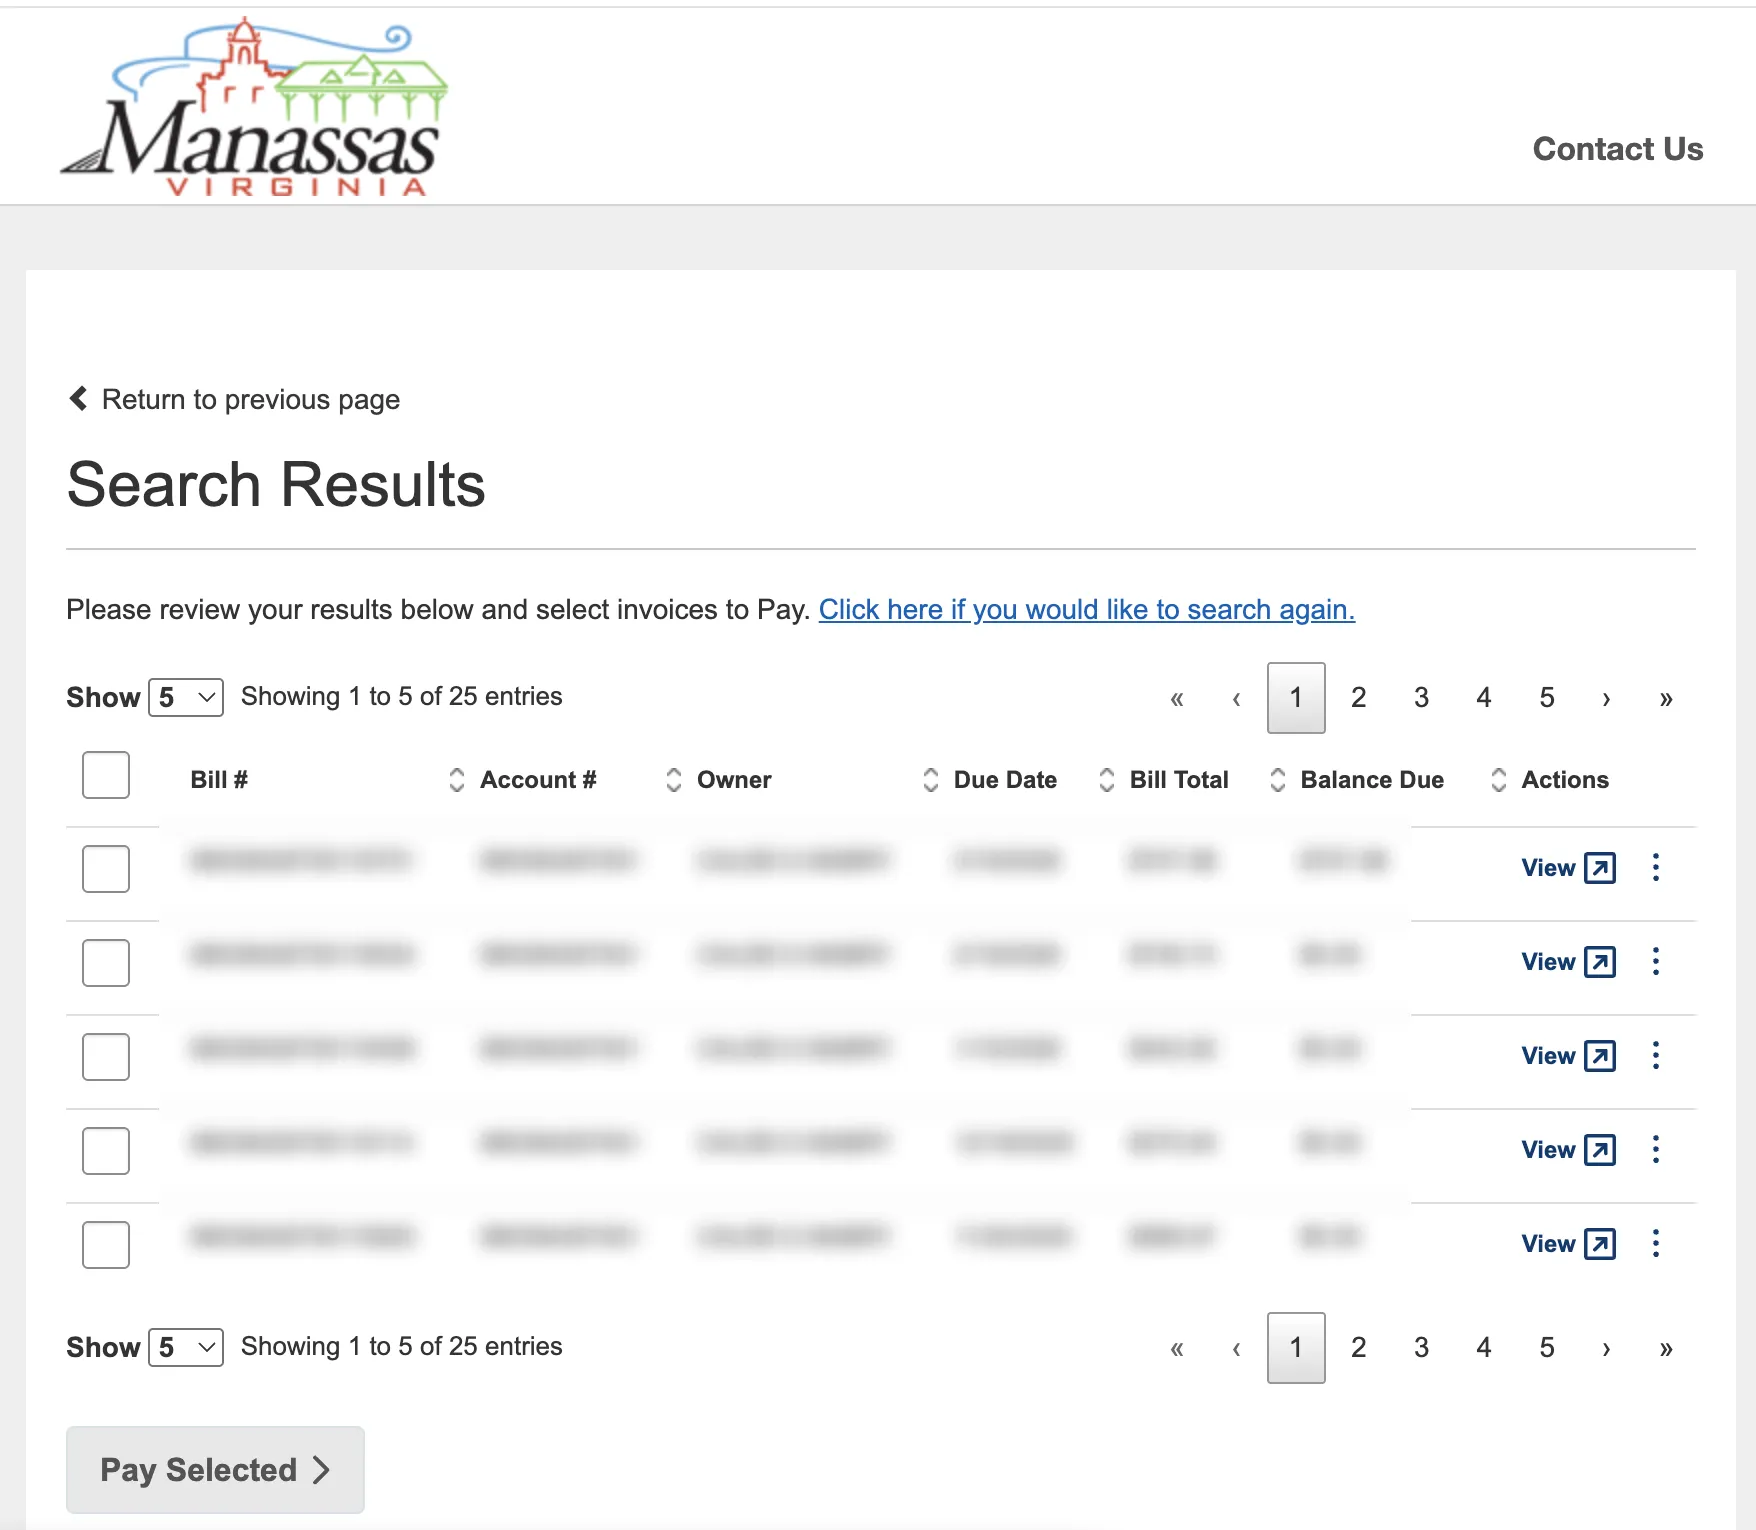
Task: Jump to page 3 of results
Action: coord(1421,697)
